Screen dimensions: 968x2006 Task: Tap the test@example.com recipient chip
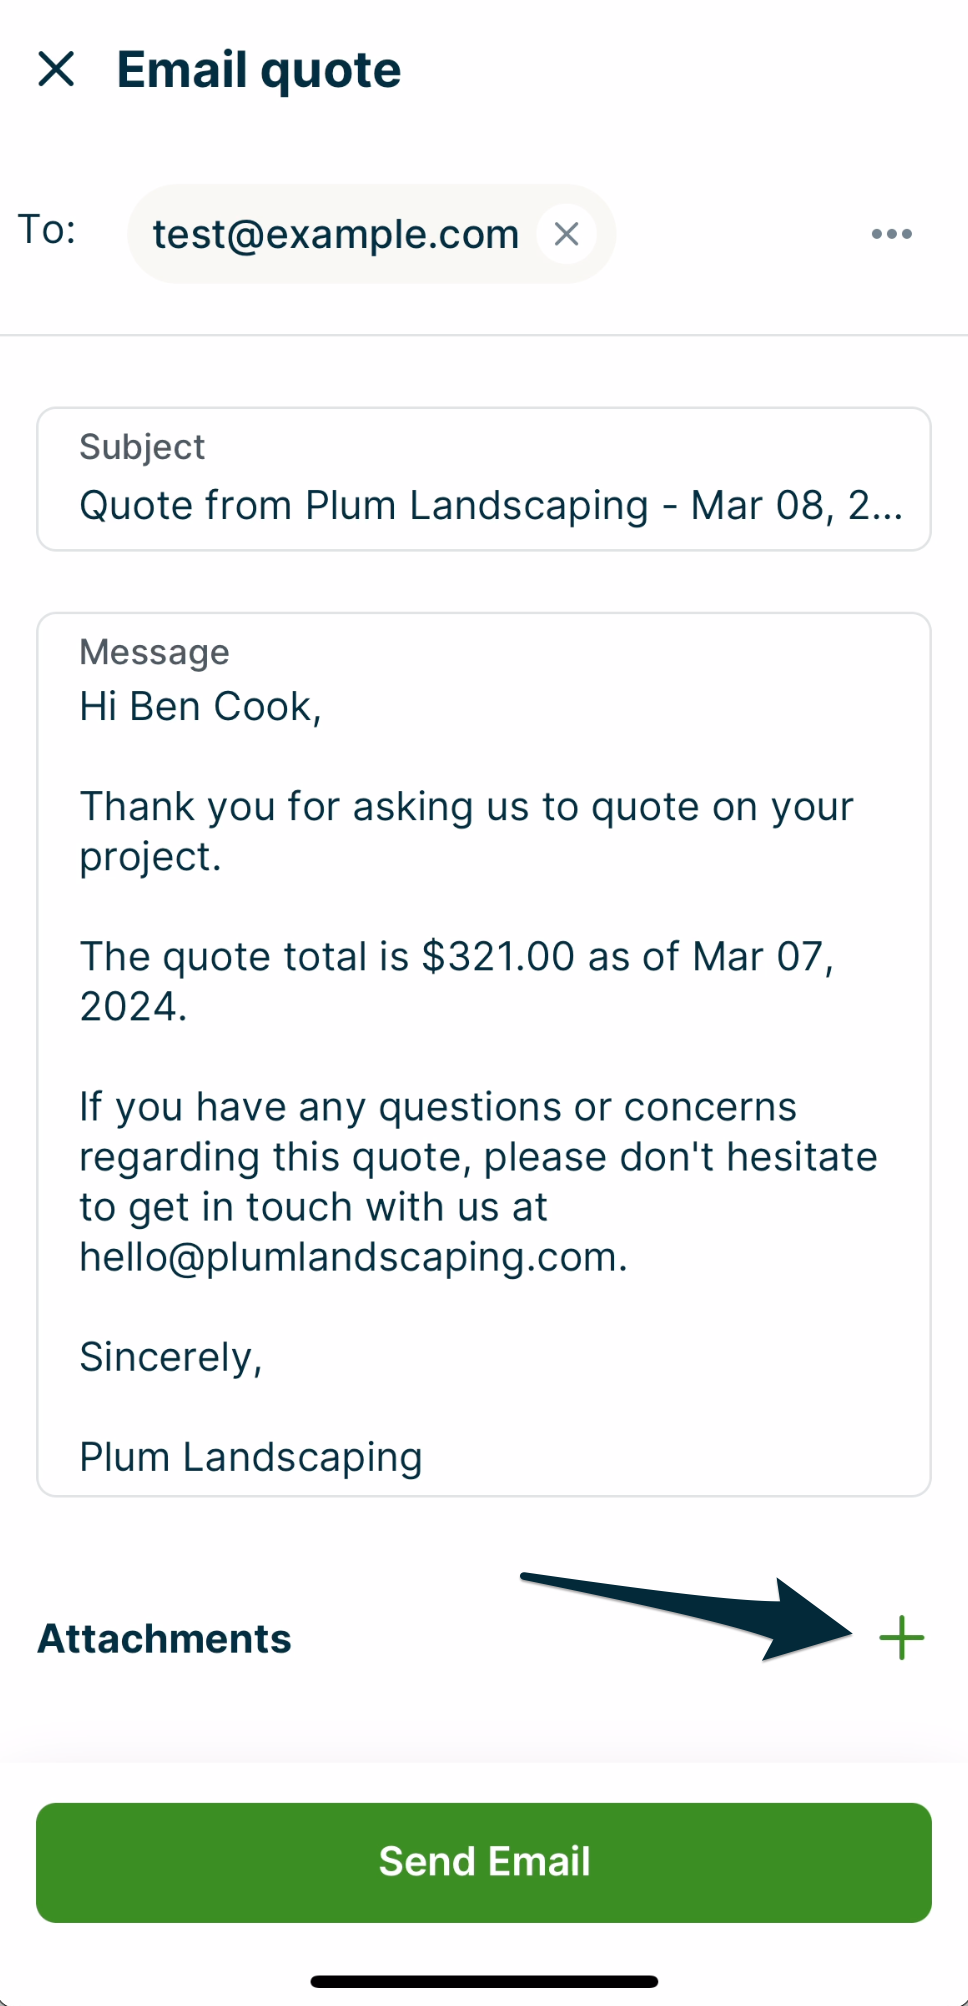click(x=335, y=234)
